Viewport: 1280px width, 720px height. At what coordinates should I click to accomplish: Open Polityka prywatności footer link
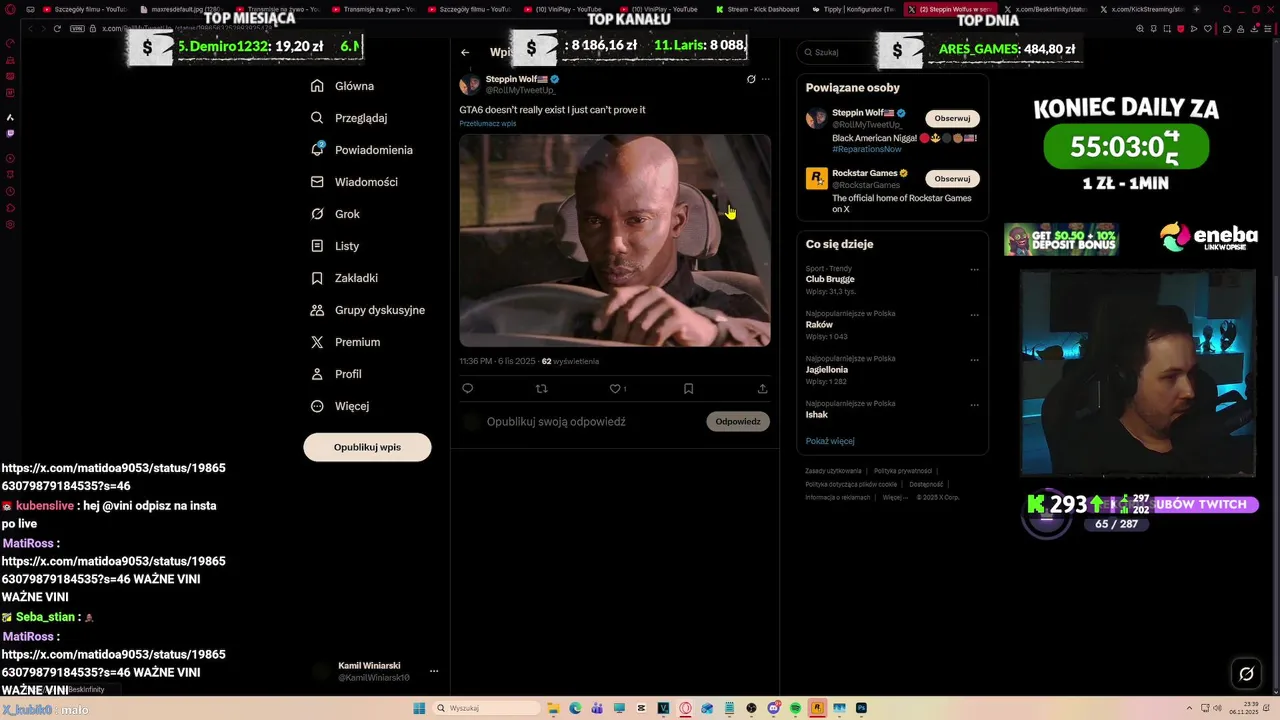click(x=903, y=470)
